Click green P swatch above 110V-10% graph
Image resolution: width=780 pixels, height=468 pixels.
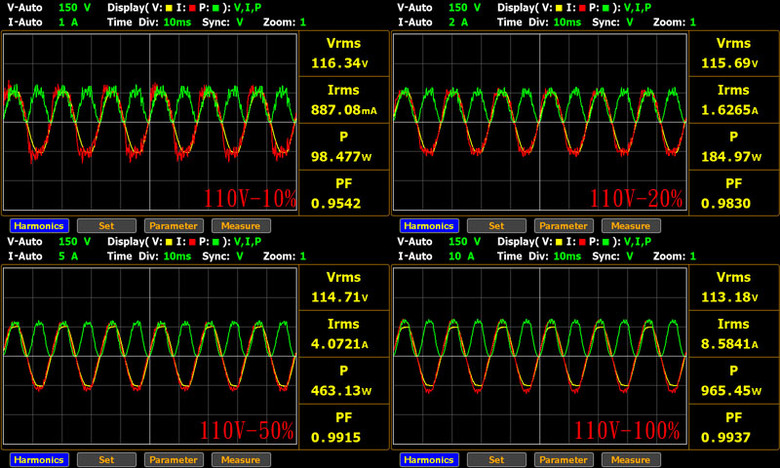point(215,8)
